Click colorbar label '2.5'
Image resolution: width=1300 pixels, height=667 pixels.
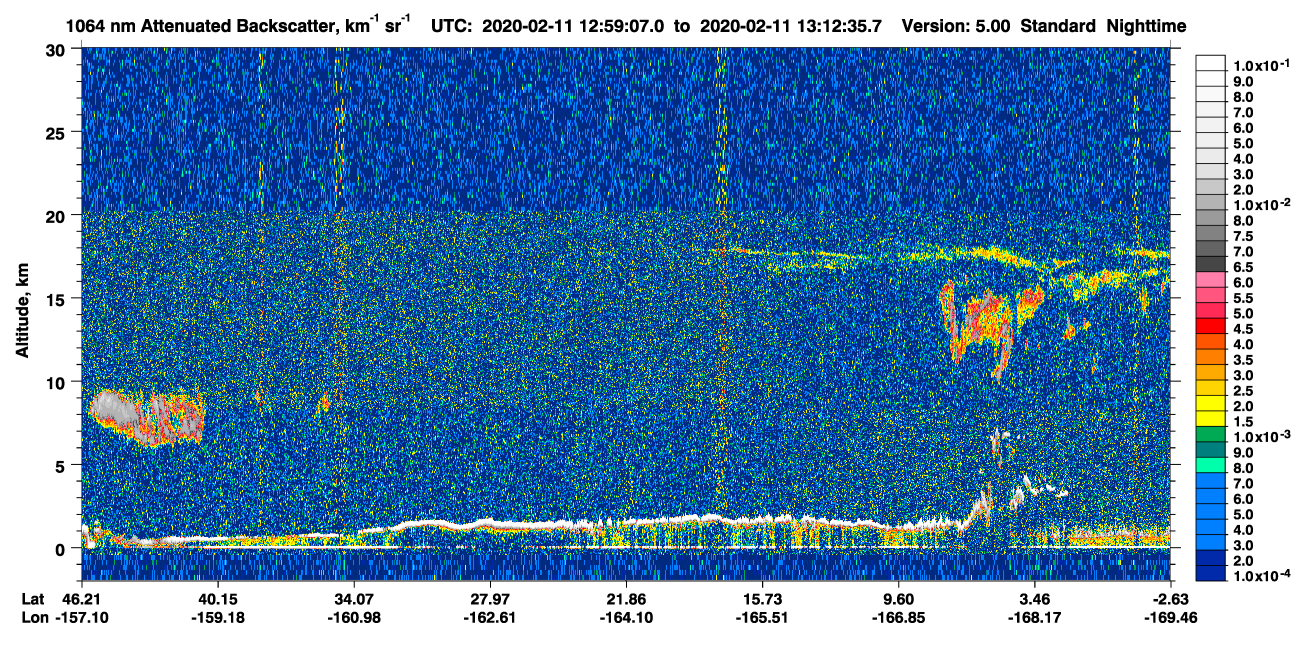click(1243, 393)
